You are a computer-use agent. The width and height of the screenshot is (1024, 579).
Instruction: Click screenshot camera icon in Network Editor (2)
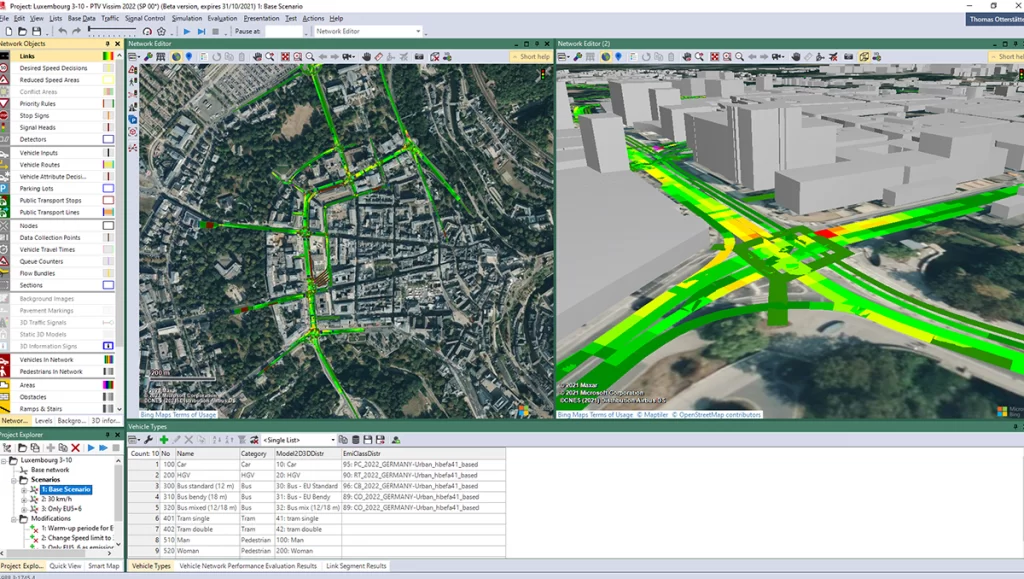pyautogui.click(x=848, y=57)
